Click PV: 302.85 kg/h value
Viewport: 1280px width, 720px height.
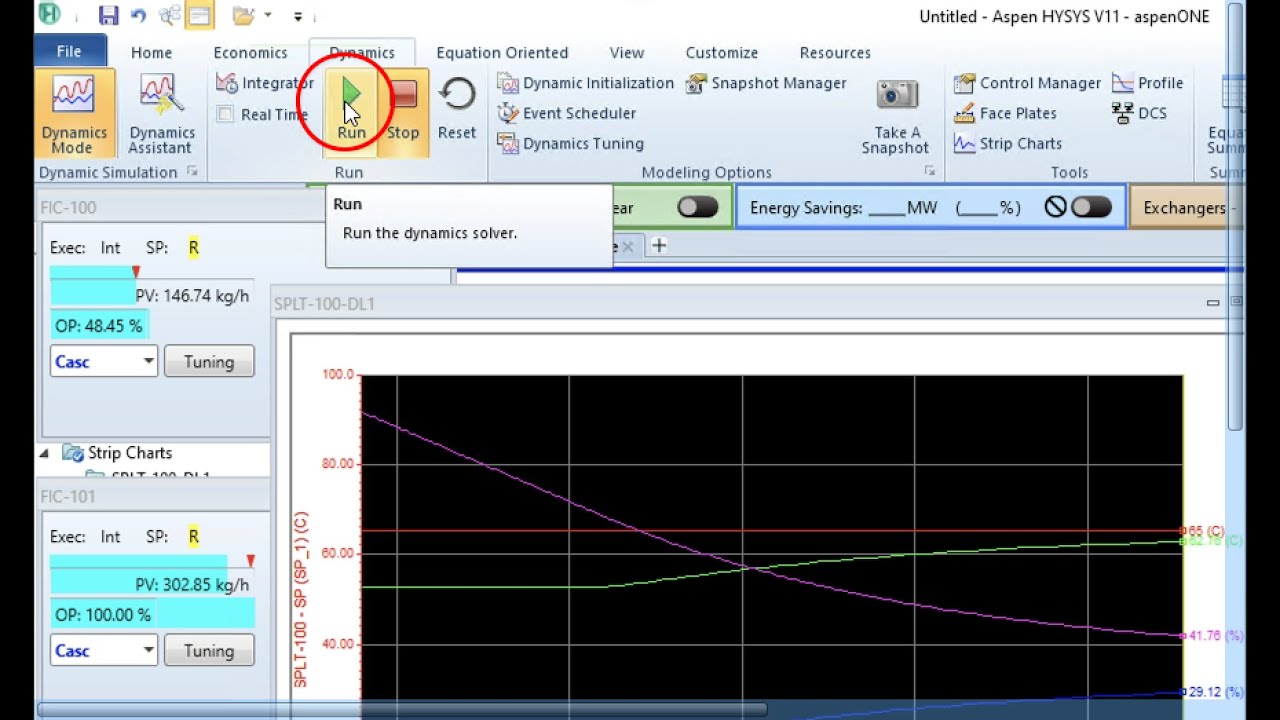click(192, 585)
